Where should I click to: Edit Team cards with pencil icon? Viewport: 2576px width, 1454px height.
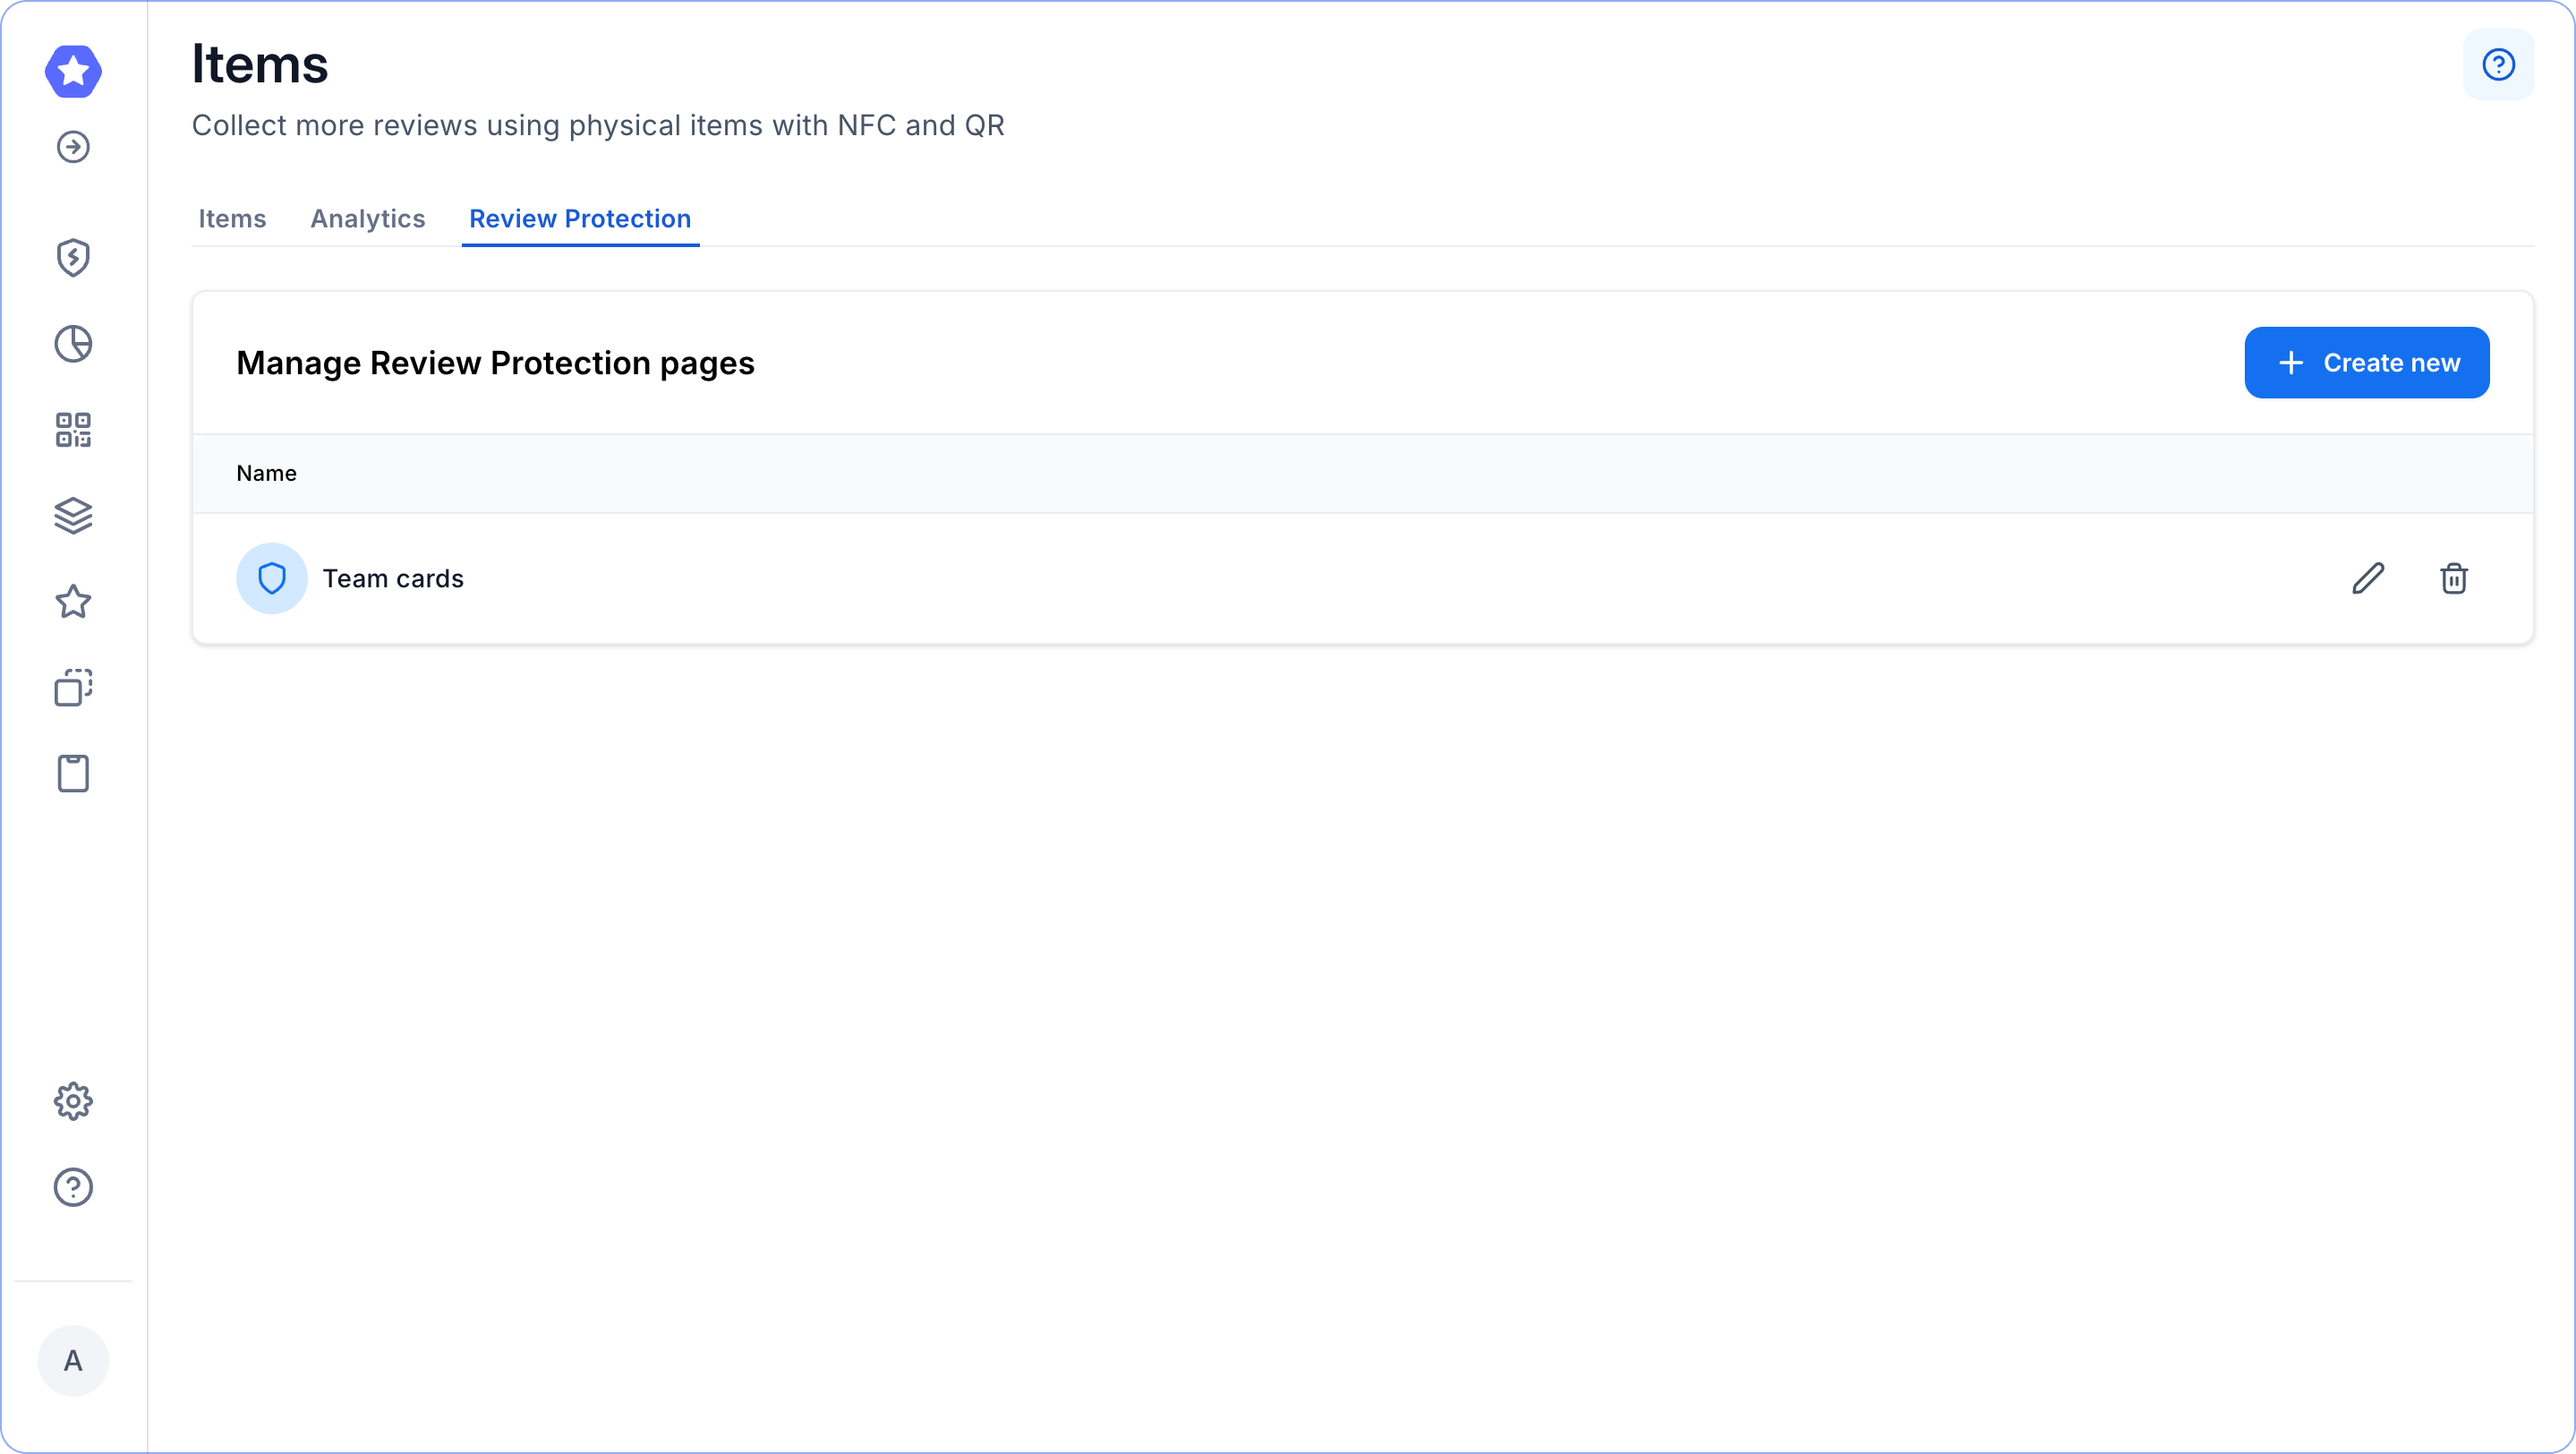click(x=2368, y=578)
